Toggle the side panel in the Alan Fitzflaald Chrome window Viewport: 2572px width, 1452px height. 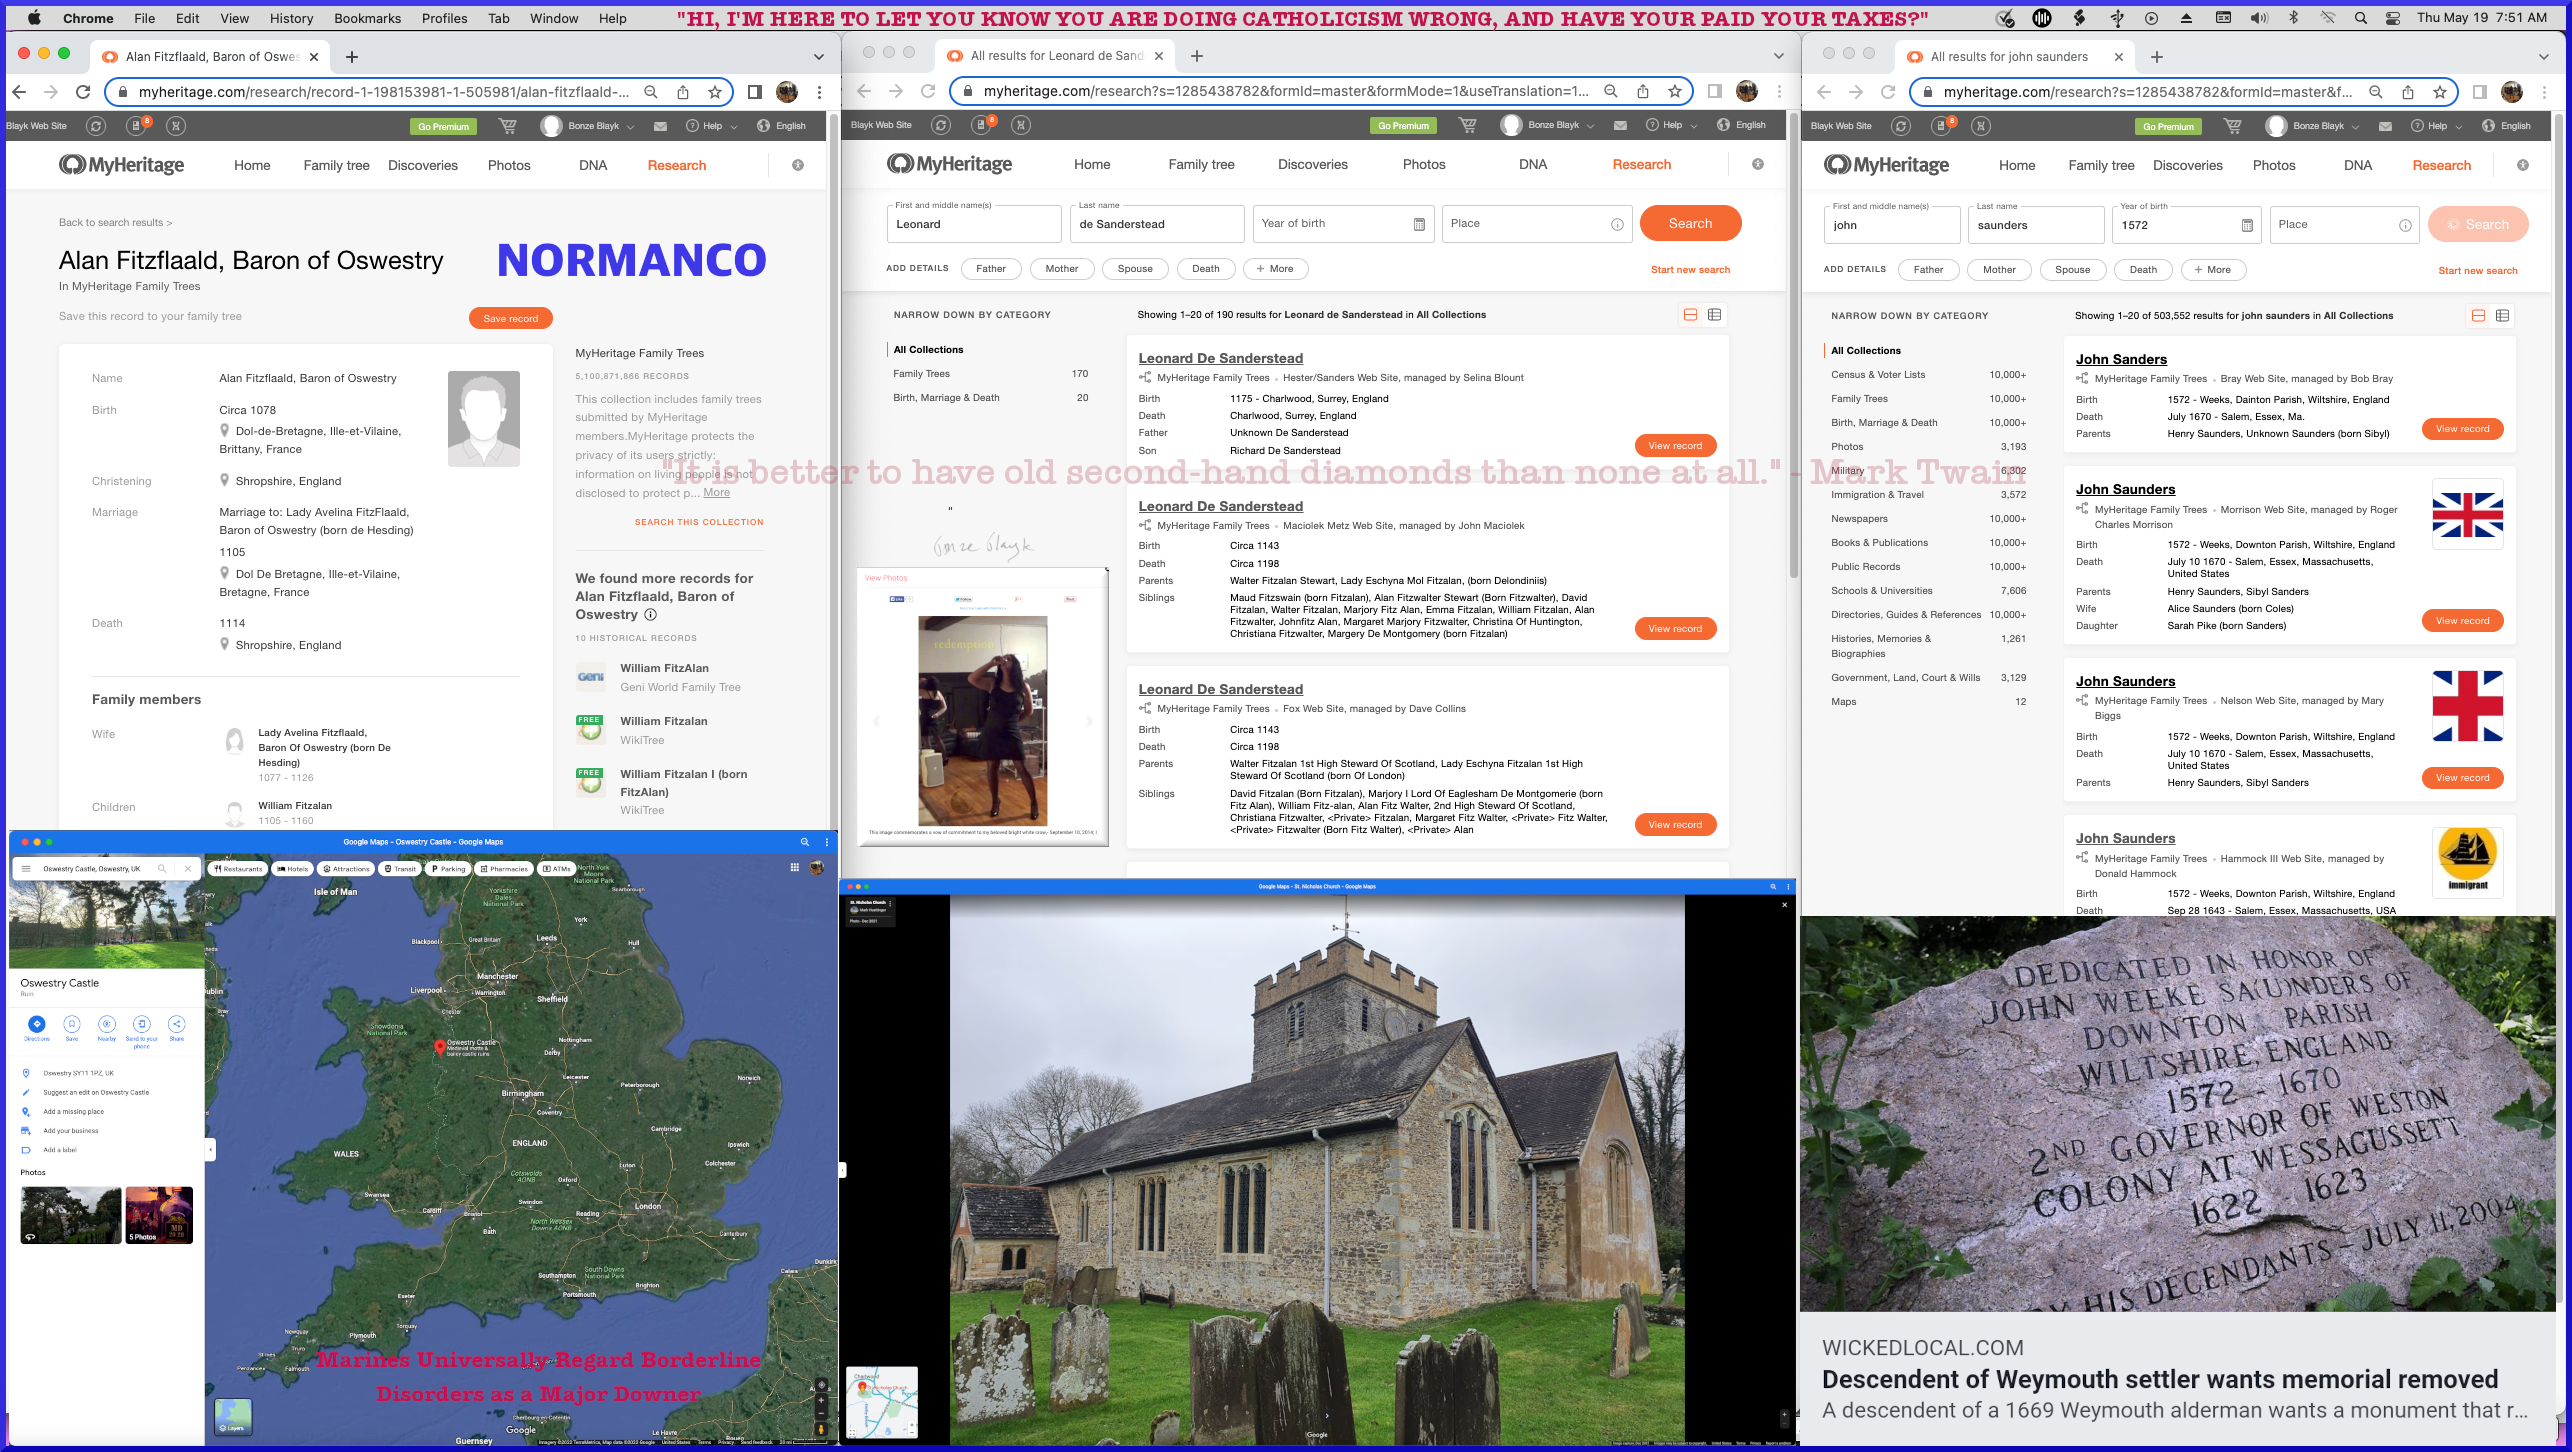click(x=755, y=92)
